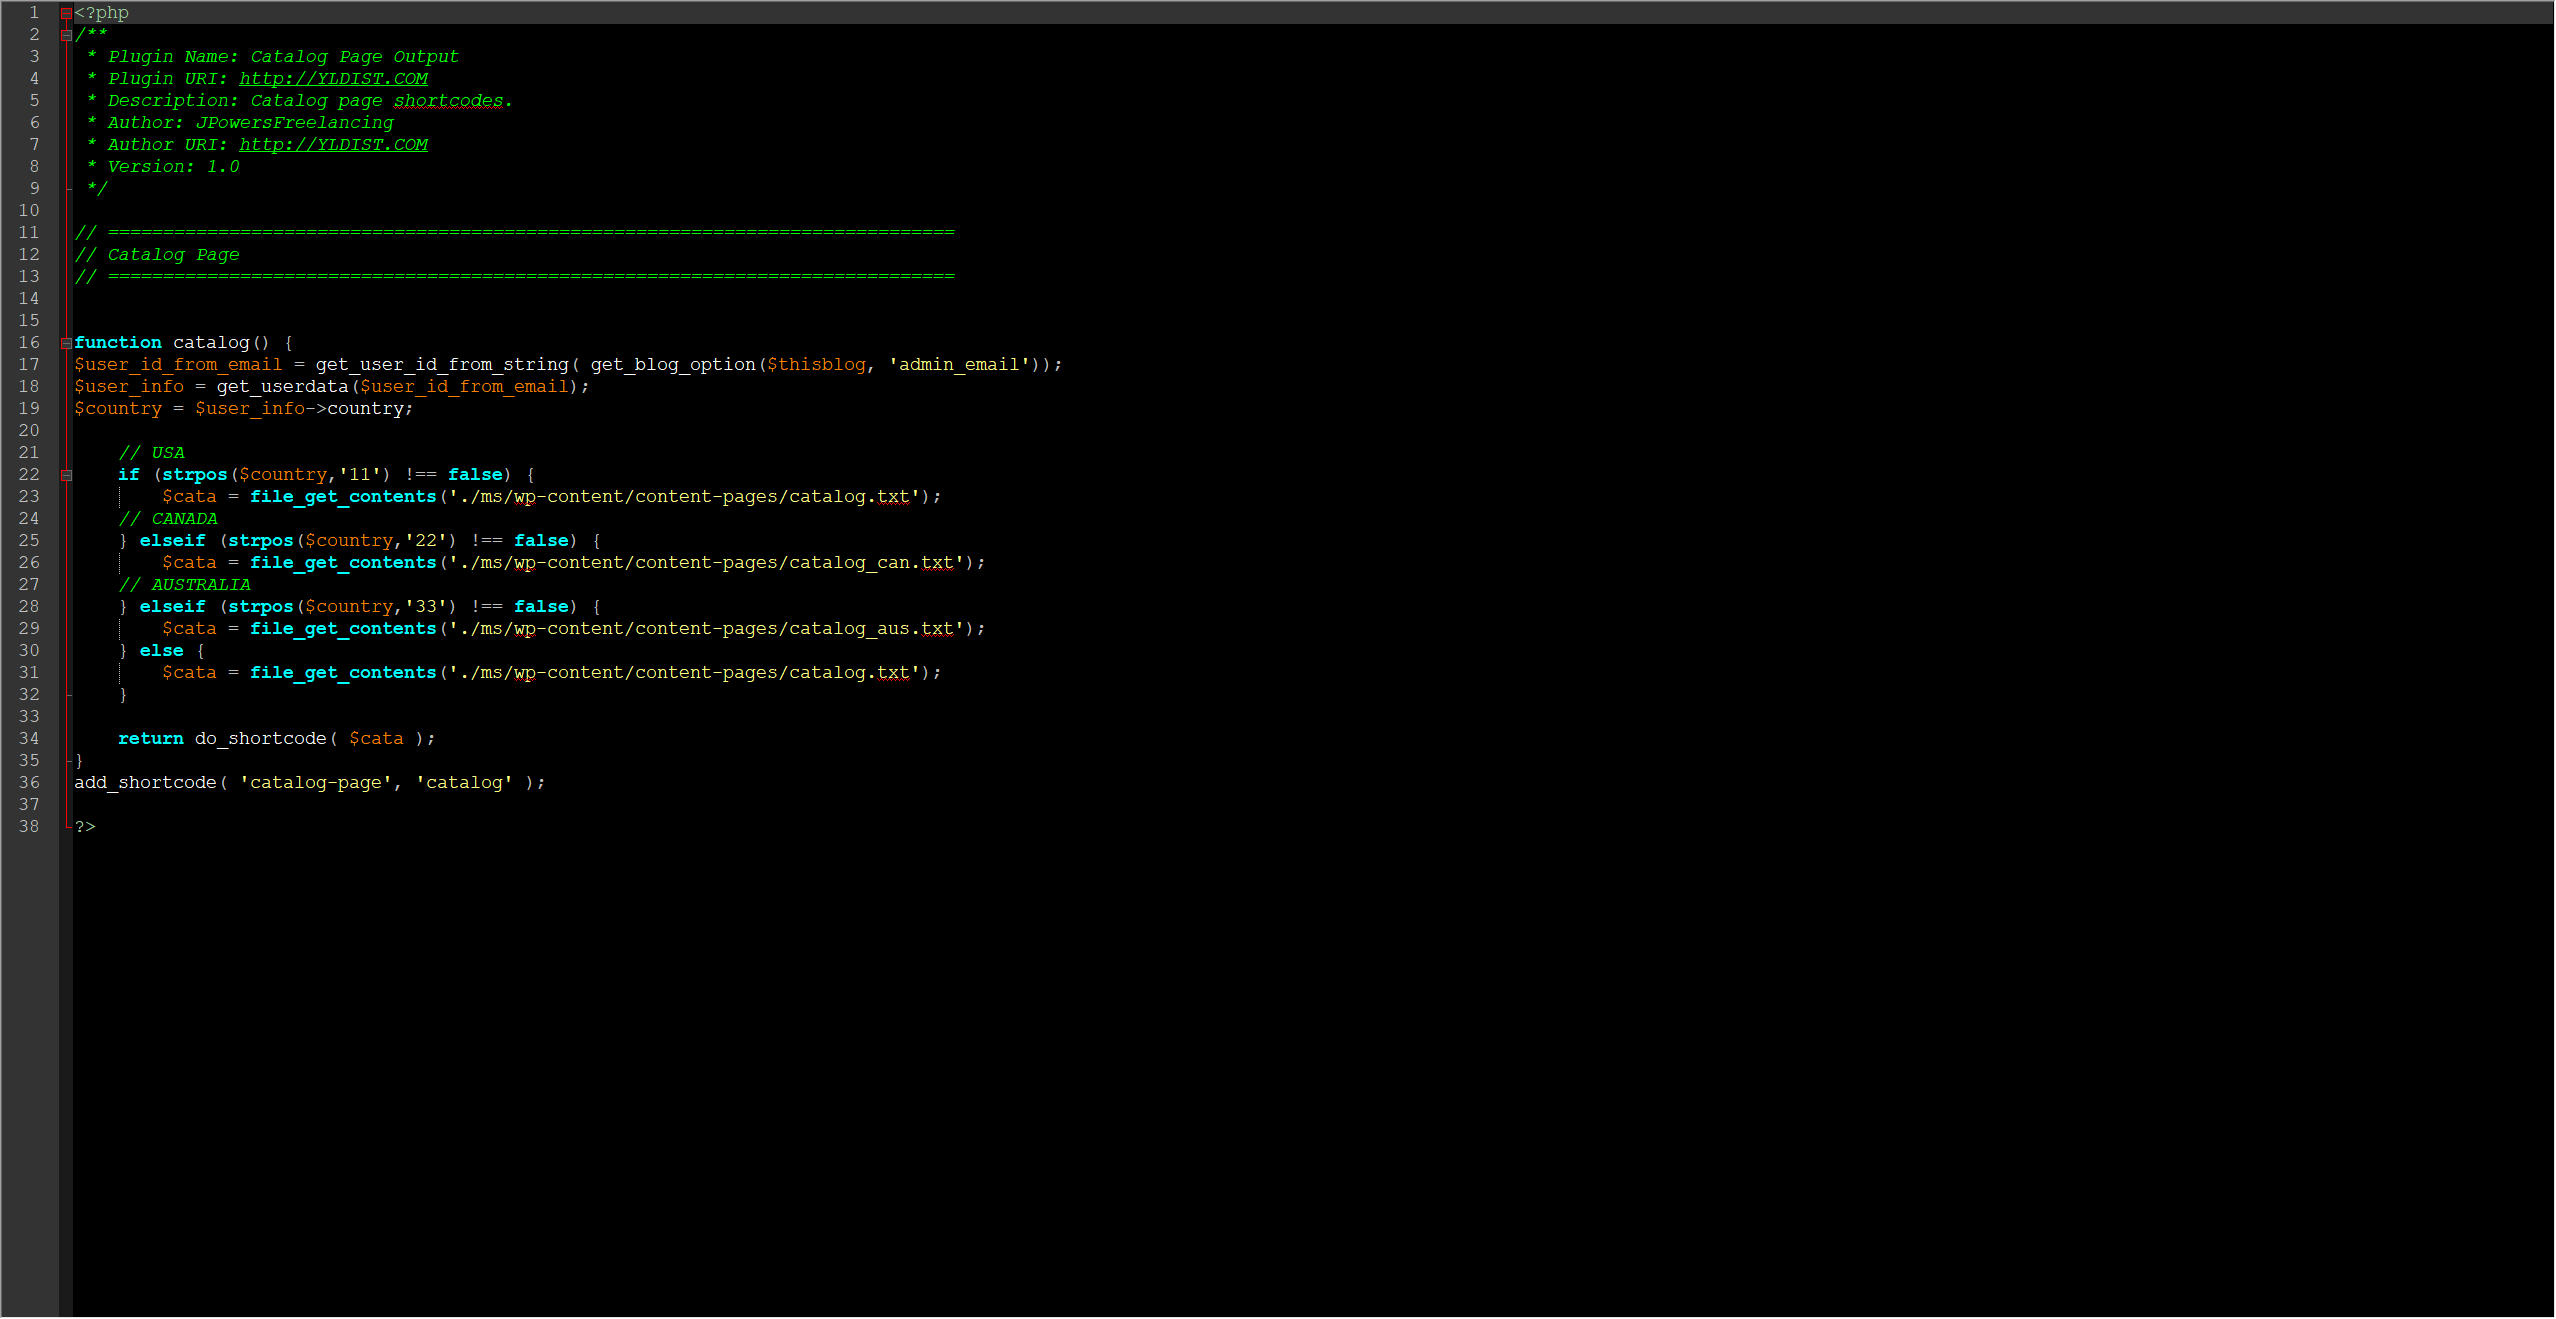Collapse the if strpos '11' block fold
This screenshot has height=1319, width=2556.
click(66, 475)
